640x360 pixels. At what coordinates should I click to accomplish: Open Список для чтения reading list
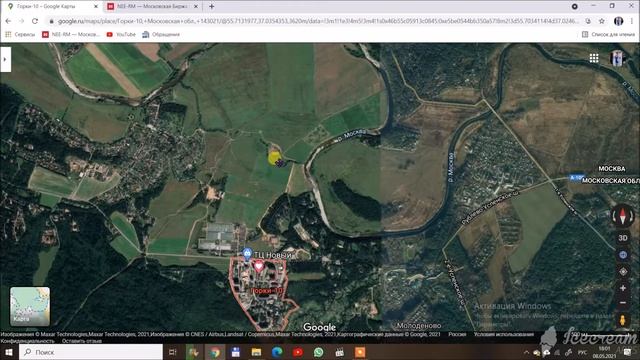tap(608, 35)
